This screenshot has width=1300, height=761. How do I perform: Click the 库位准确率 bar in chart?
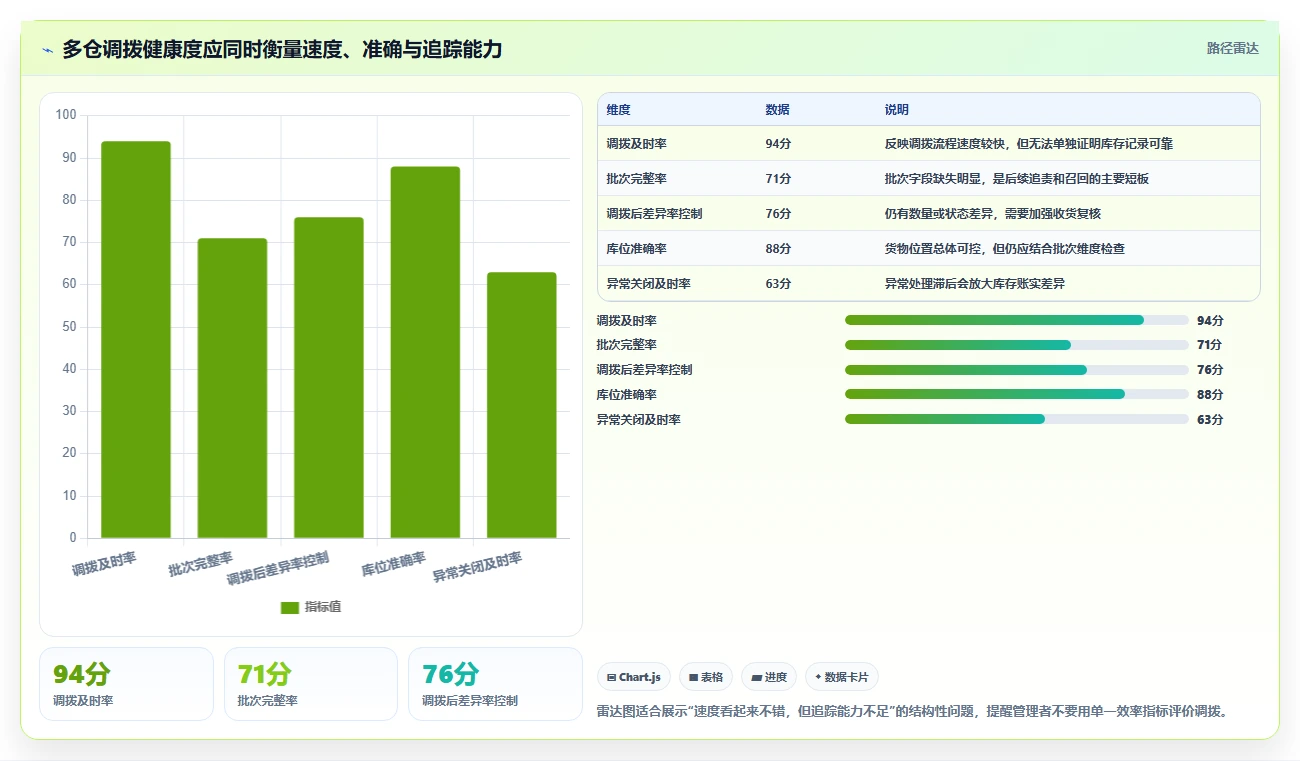click(425, 352)
